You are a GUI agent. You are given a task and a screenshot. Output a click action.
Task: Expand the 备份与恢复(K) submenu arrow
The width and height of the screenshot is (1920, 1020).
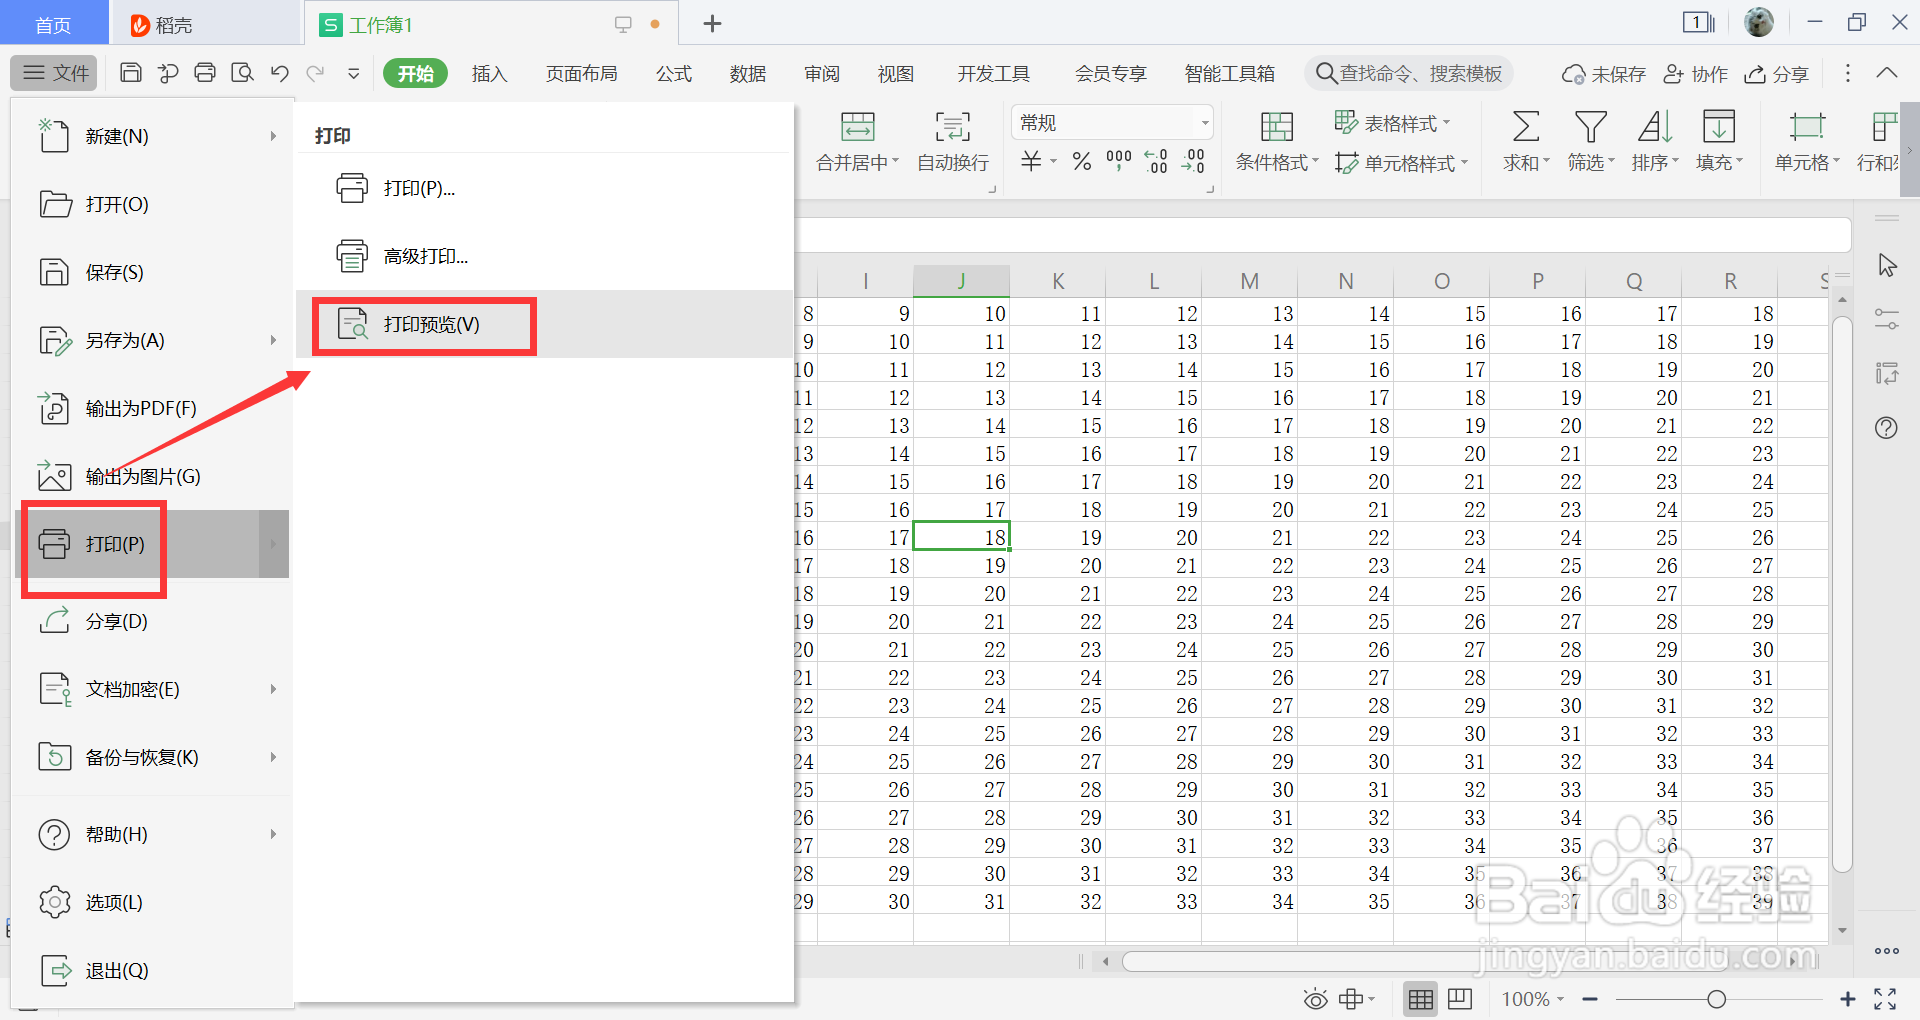tap(273, 757)
